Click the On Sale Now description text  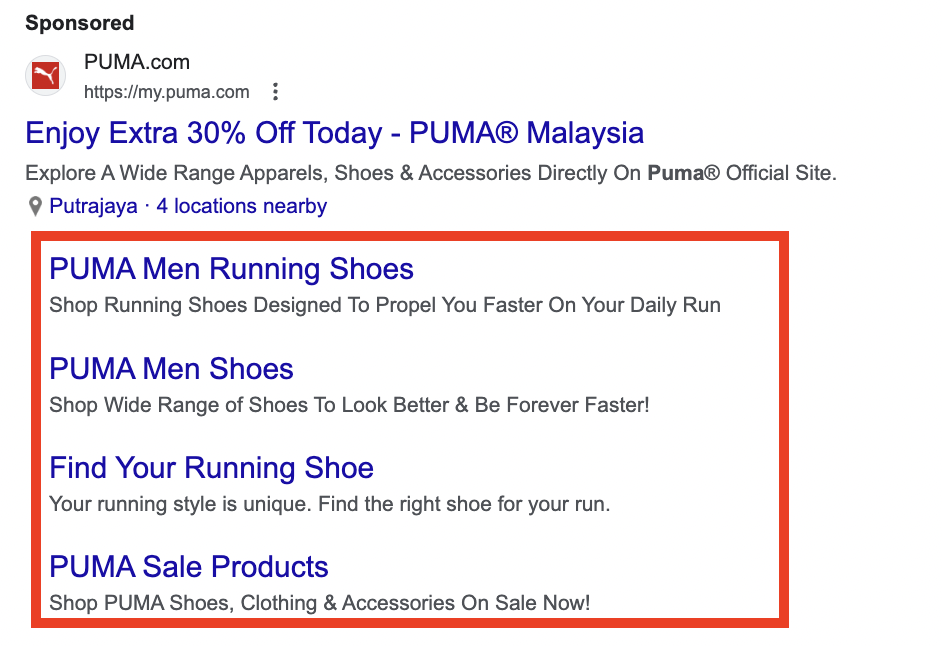click(320, 603)
